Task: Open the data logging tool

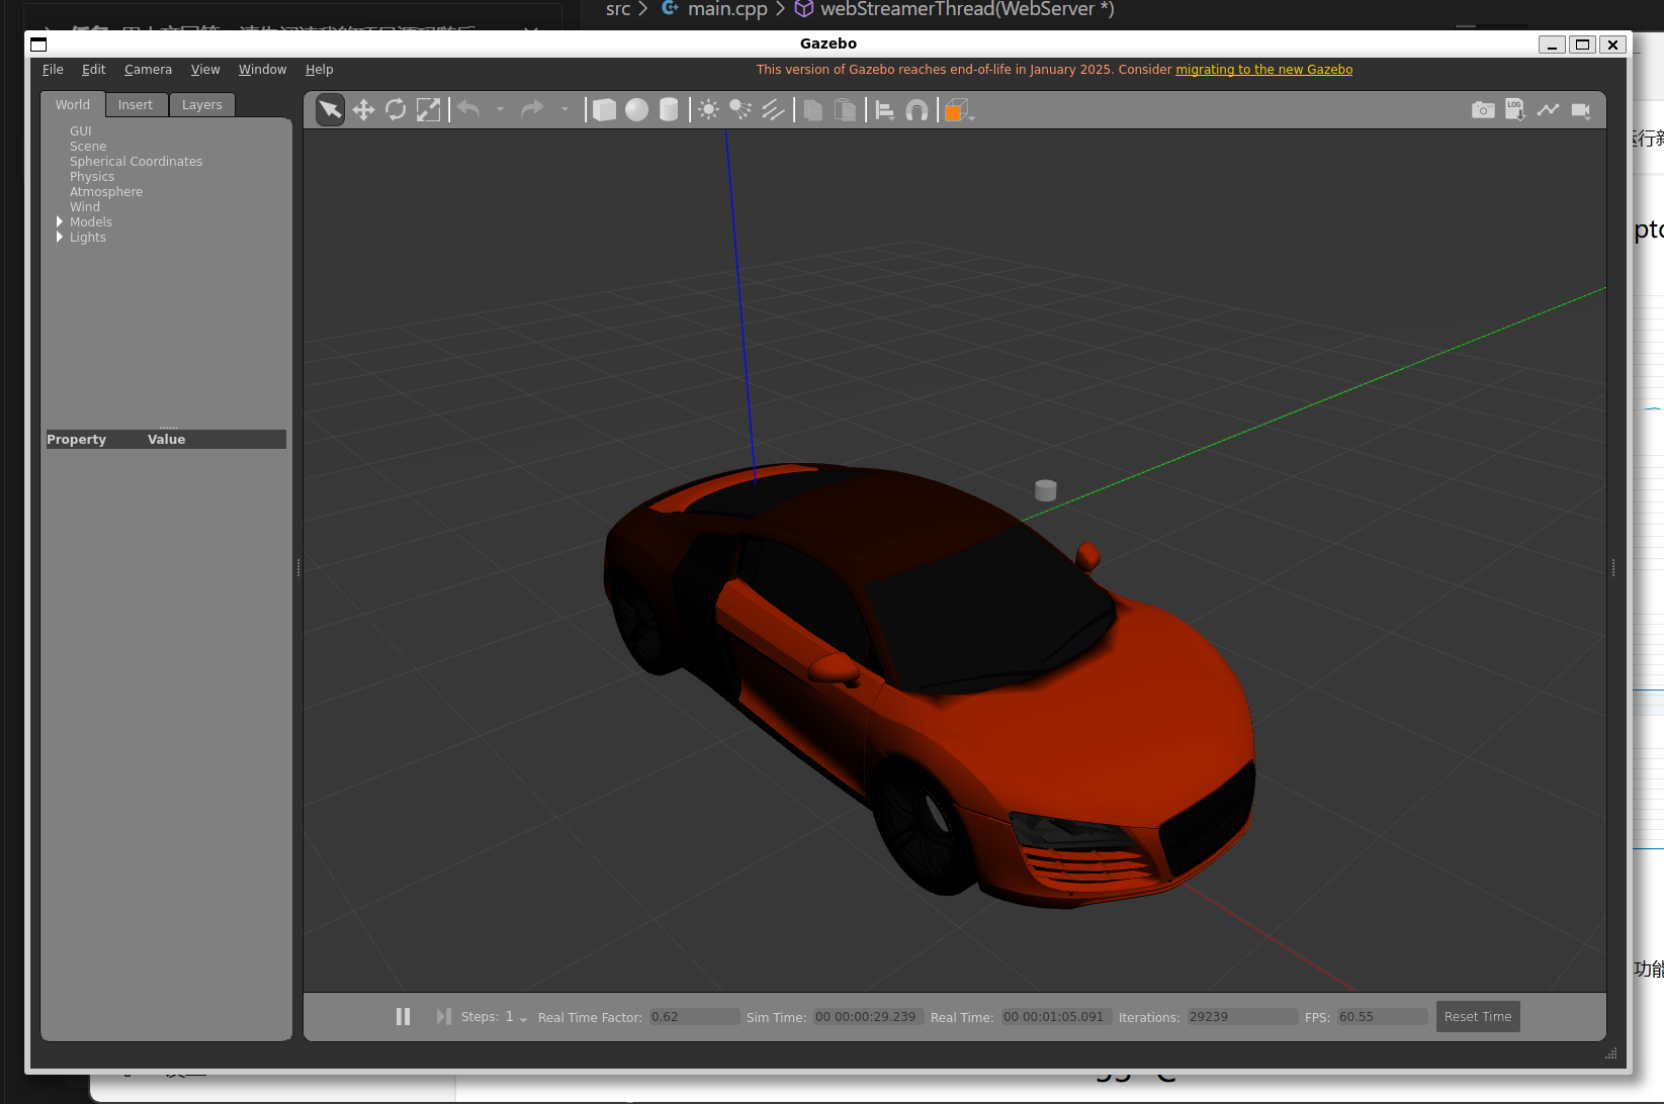Action: (x=1515, y=110)
